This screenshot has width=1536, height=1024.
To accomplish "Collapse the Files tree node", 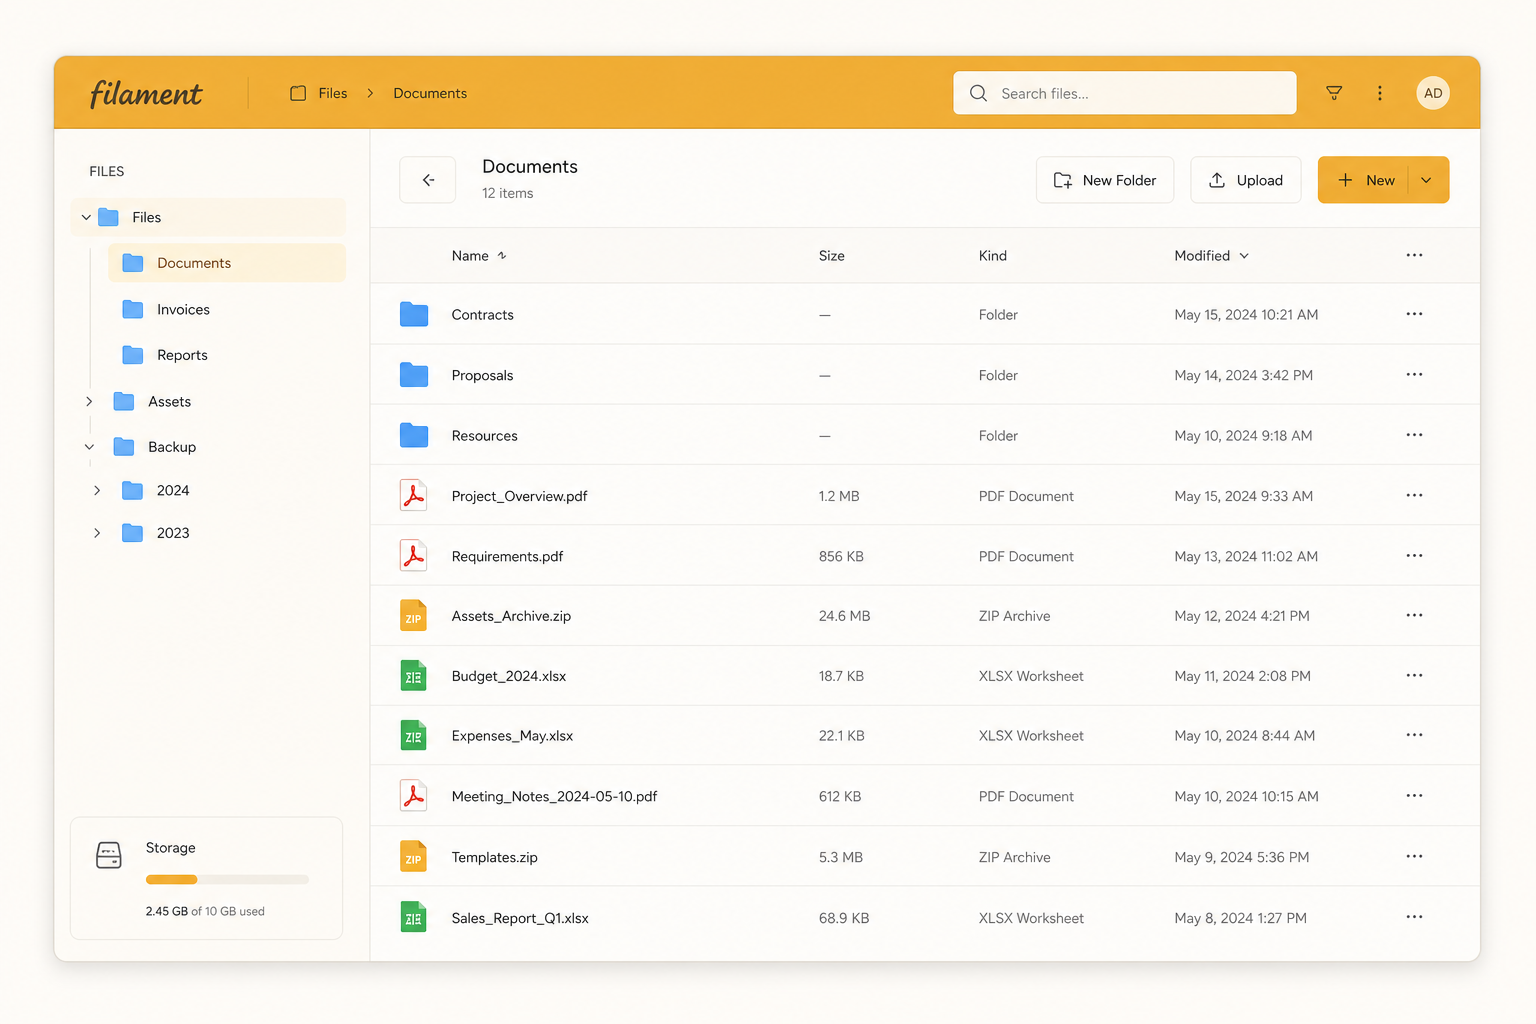I will 86,217.
